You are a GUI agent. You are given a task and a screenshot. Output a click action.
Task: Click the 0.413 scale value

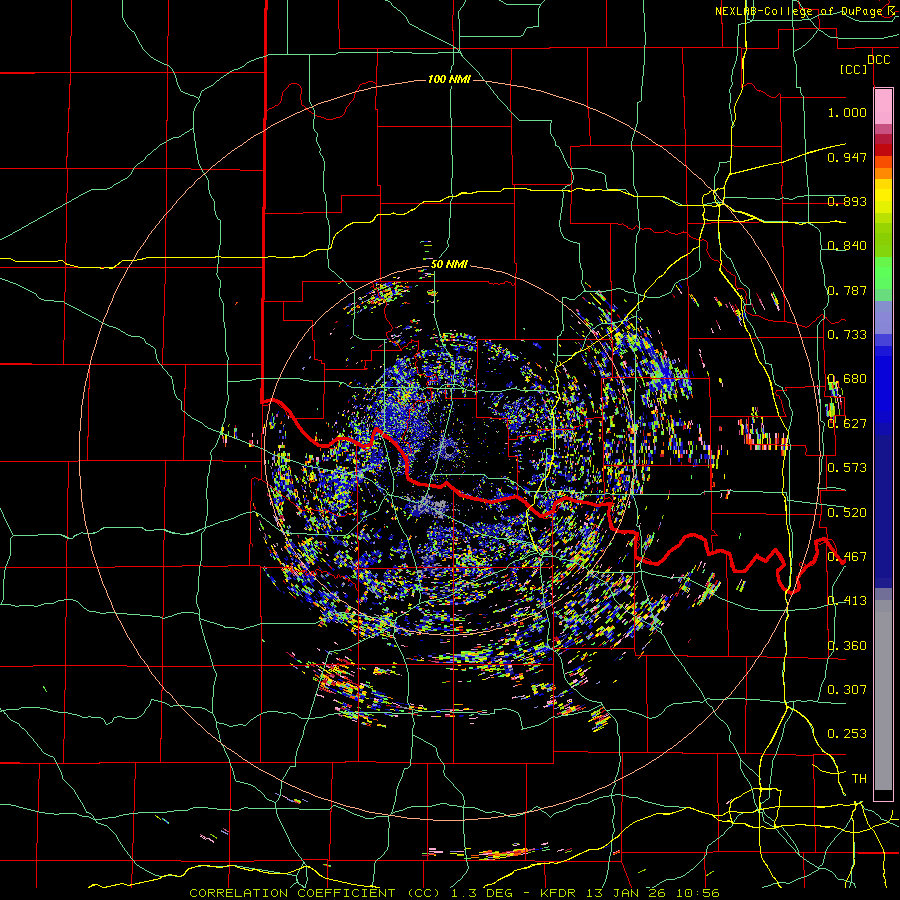(x=847, y=601)
